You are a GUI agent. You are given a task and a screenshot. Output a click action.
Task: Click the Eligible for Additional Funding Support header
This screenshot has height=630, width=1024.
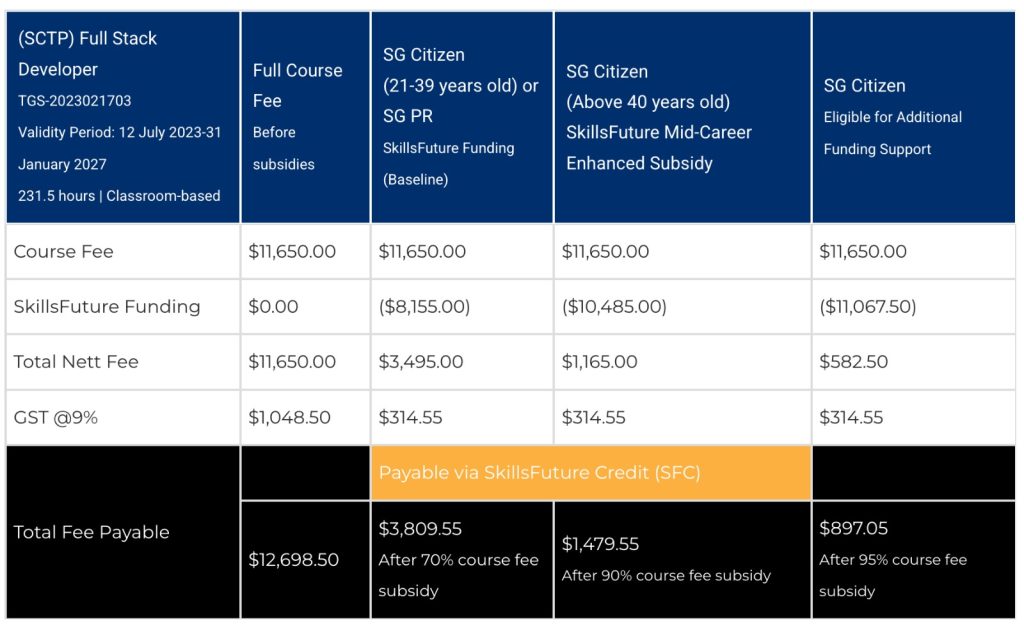click(x=912, y=117)
